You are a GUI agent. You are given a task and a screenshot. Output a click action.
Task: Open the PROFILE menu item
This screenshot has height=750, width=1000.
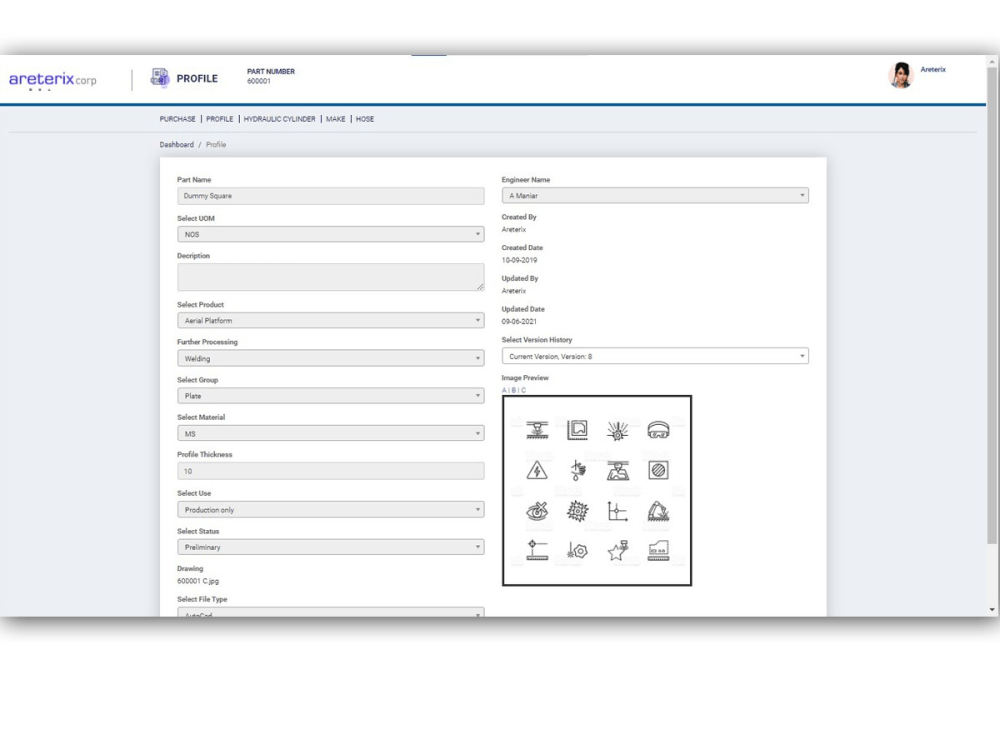[x=219, y=119]
